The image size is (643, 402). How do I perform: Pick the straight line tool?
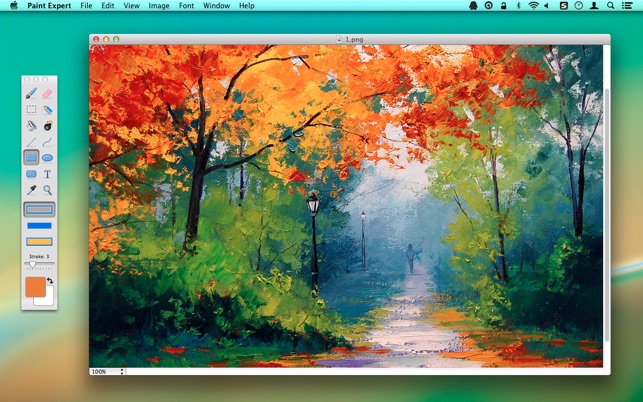point(31,142)
